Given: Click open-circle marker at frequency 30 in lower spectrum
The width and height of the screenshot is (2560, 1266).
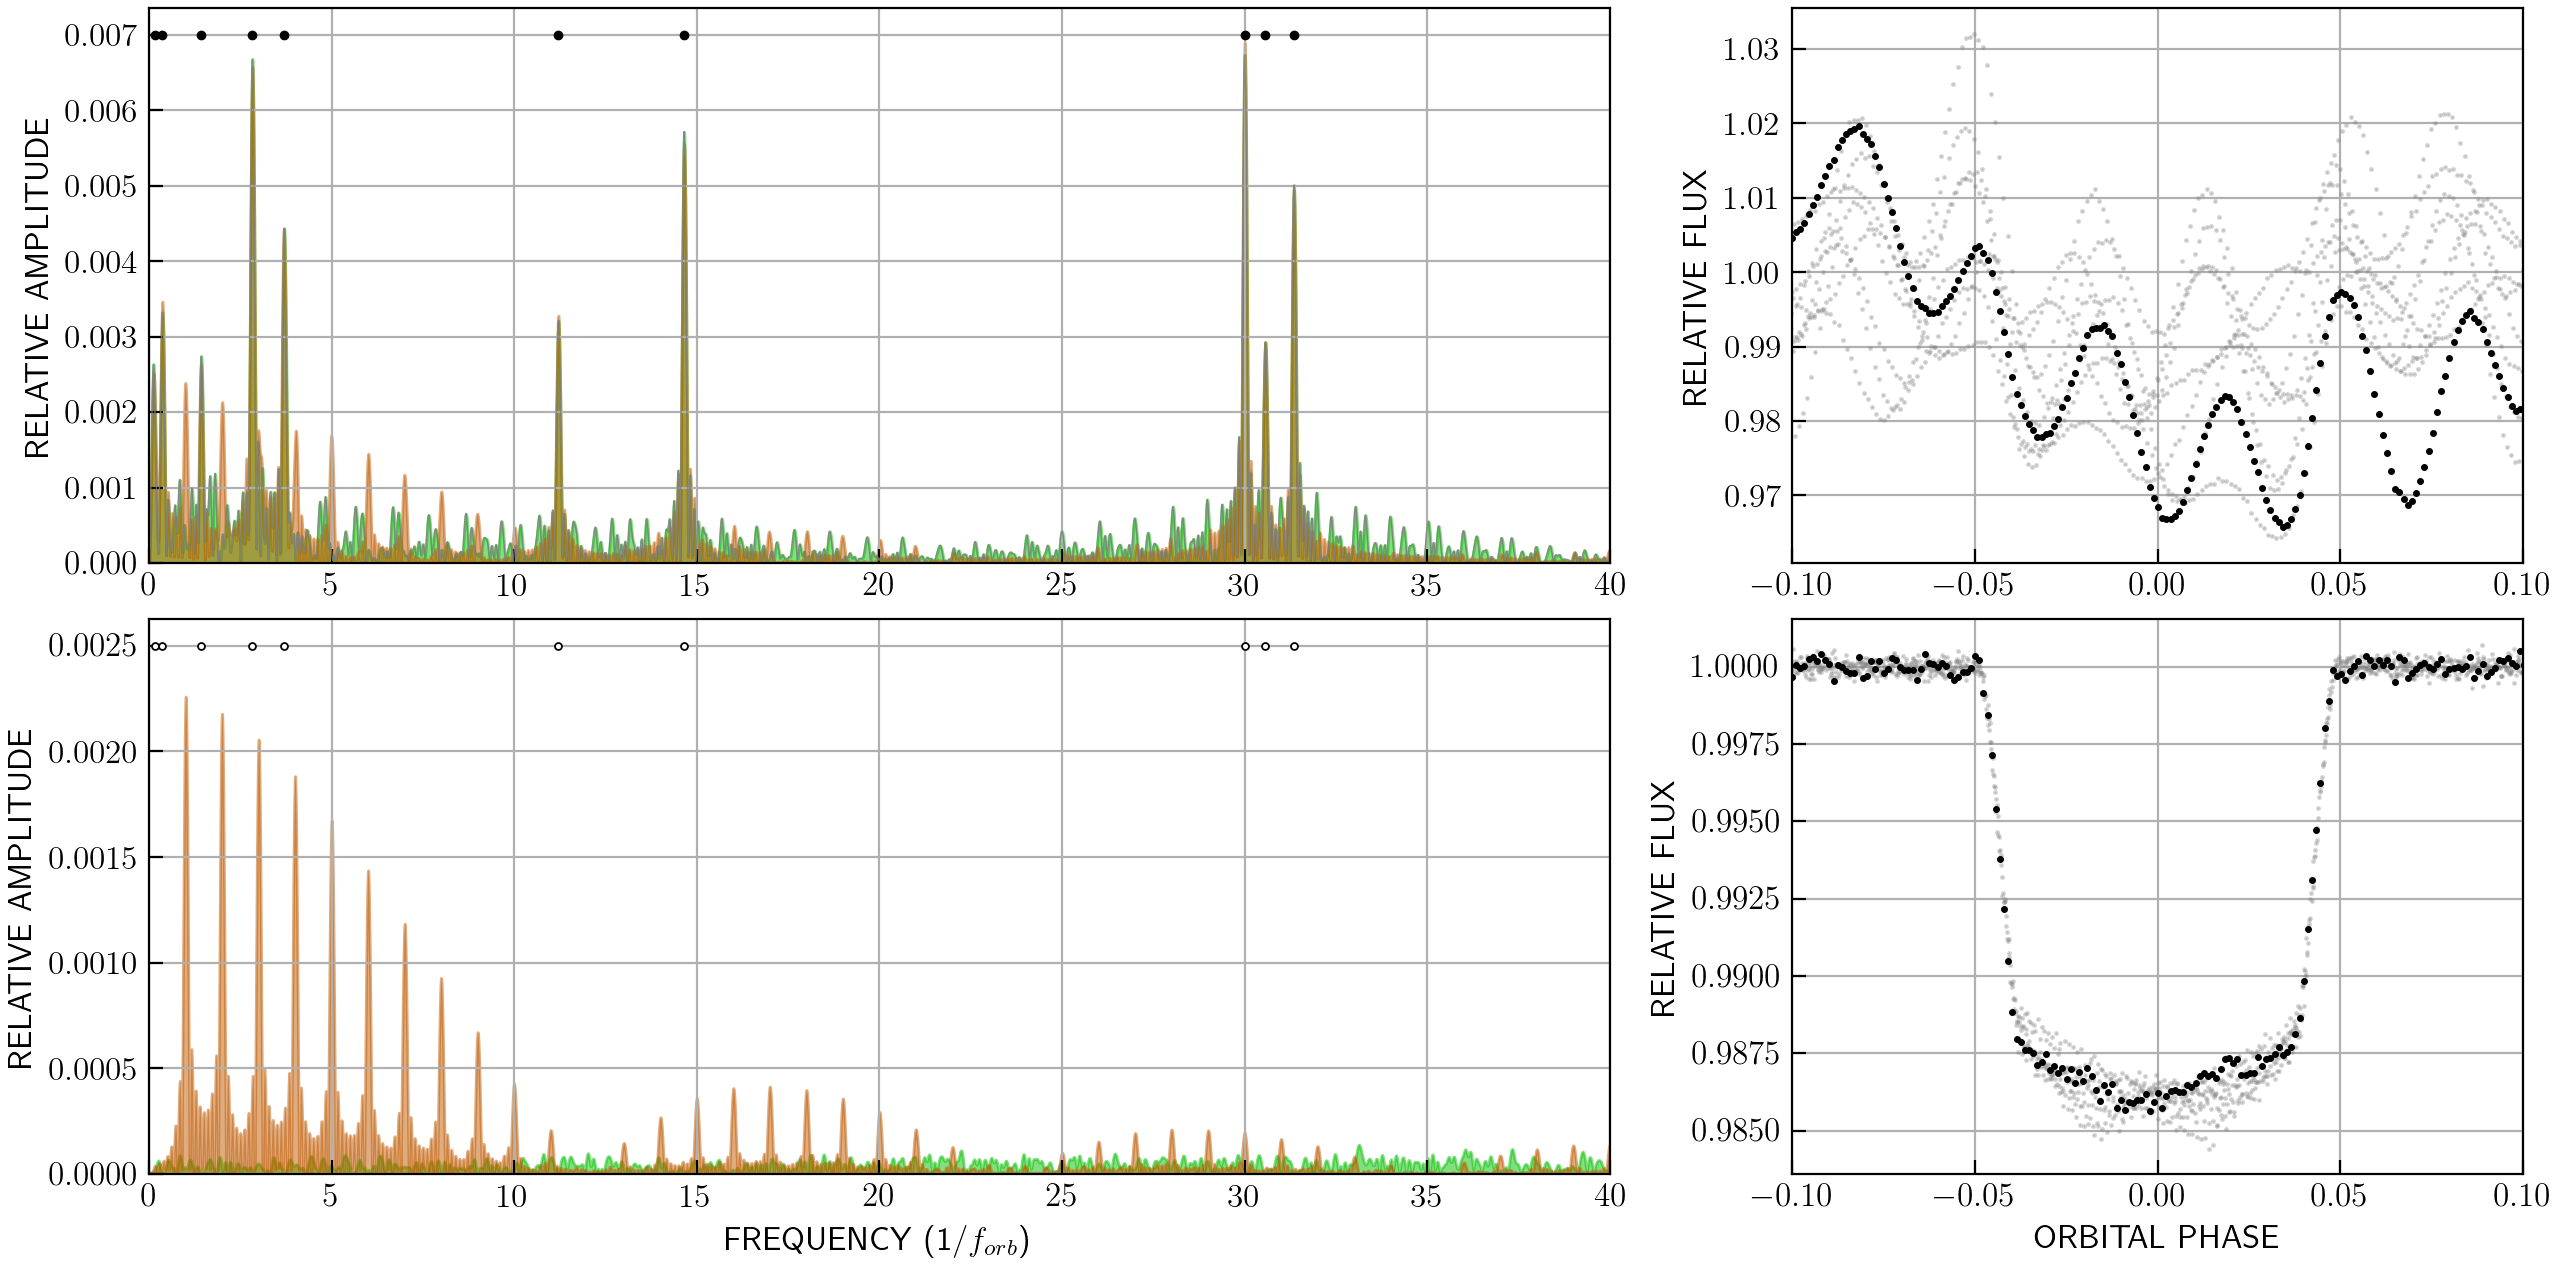Looking at the screenshot, I should (1245, 646).
